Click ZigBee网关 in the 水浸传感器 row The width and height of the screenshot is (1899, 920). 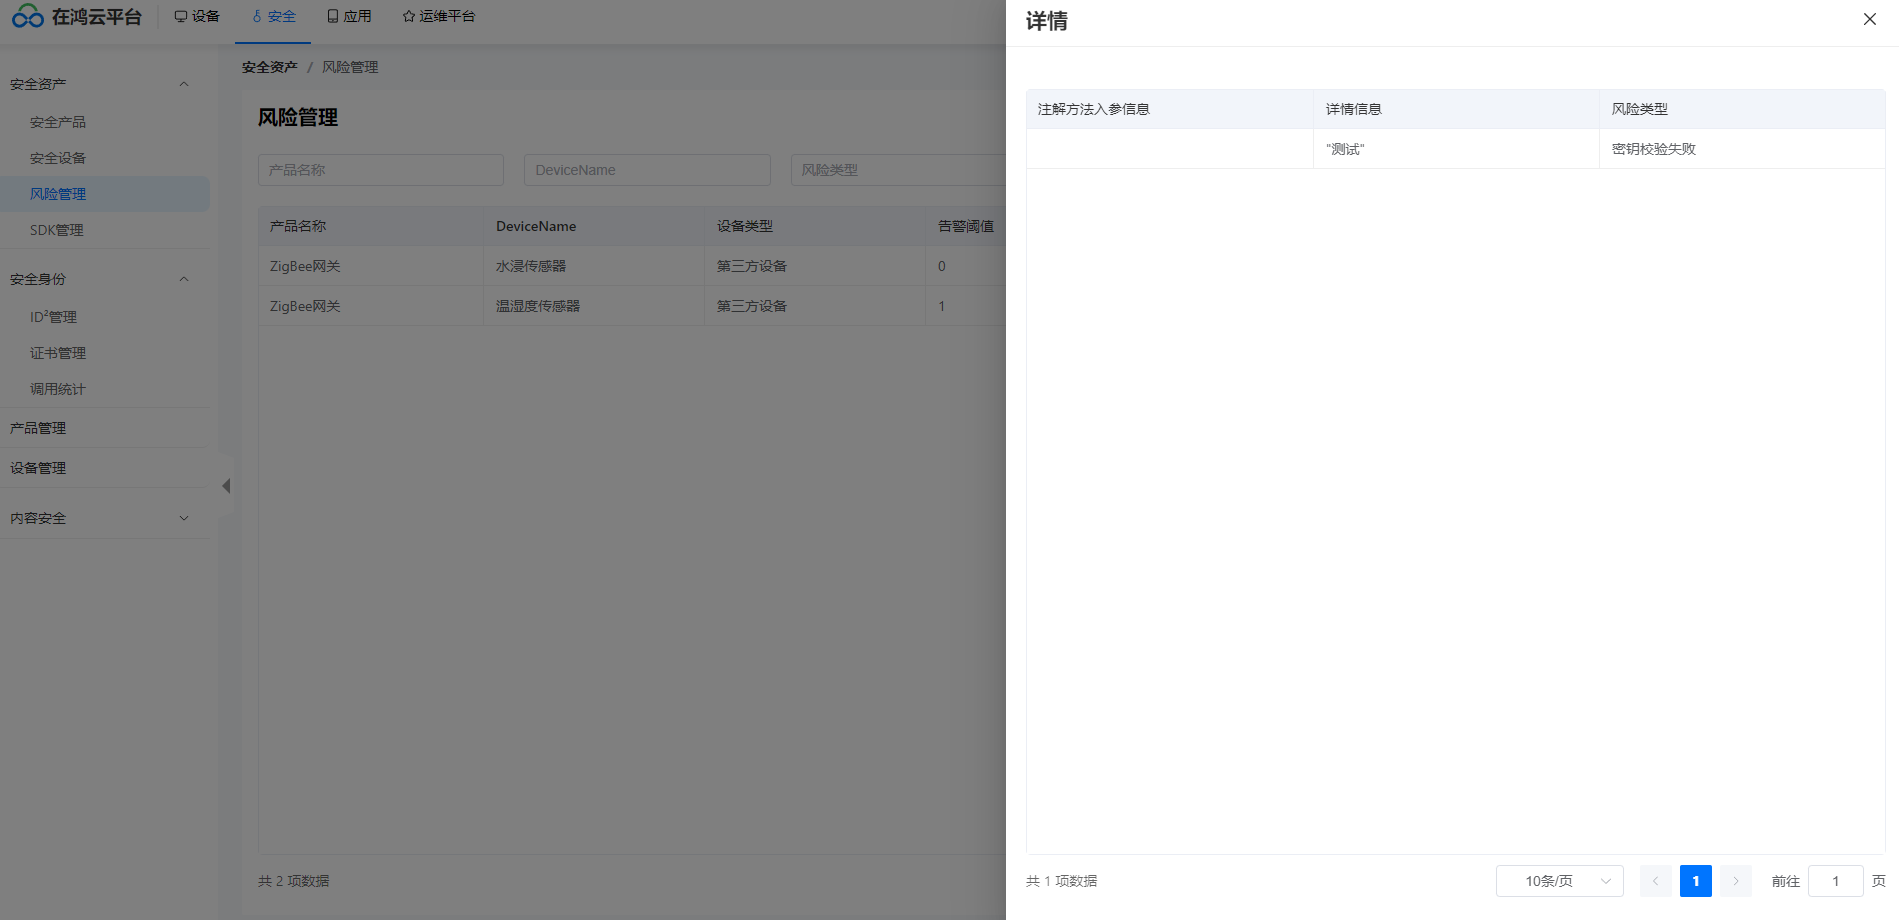pyautogui.click(x=305, y=266)
